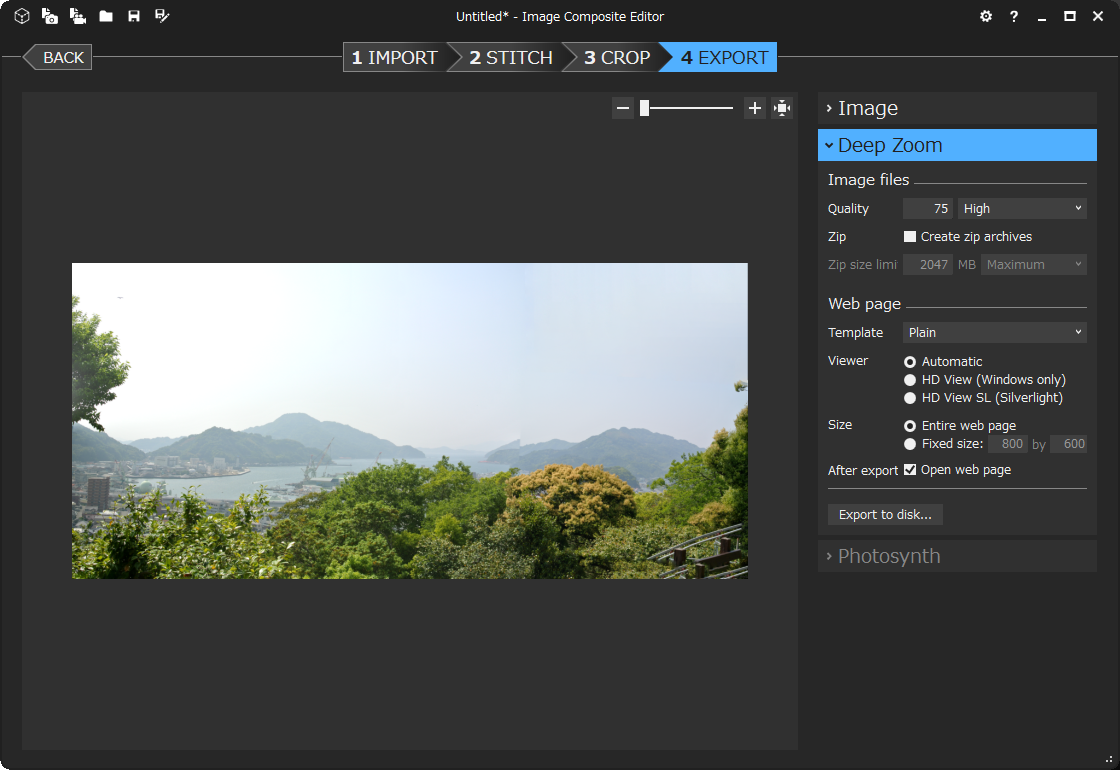This screenshot has width=1120, height=770.
Task: Zoom out of the panorama preview
Action: coord(622,107)
